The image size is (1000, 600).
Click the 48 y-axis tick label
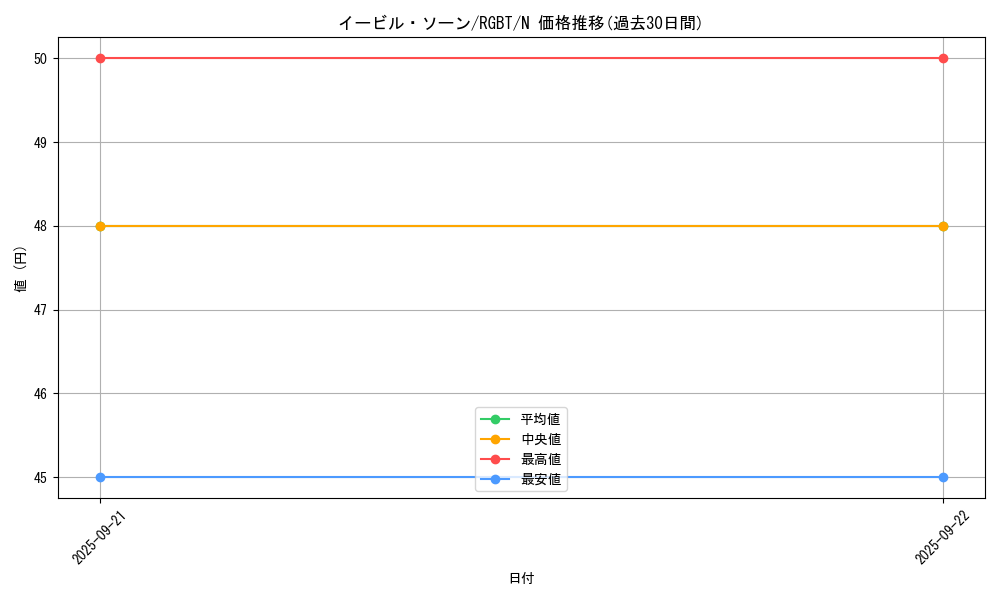pos(41,226)
